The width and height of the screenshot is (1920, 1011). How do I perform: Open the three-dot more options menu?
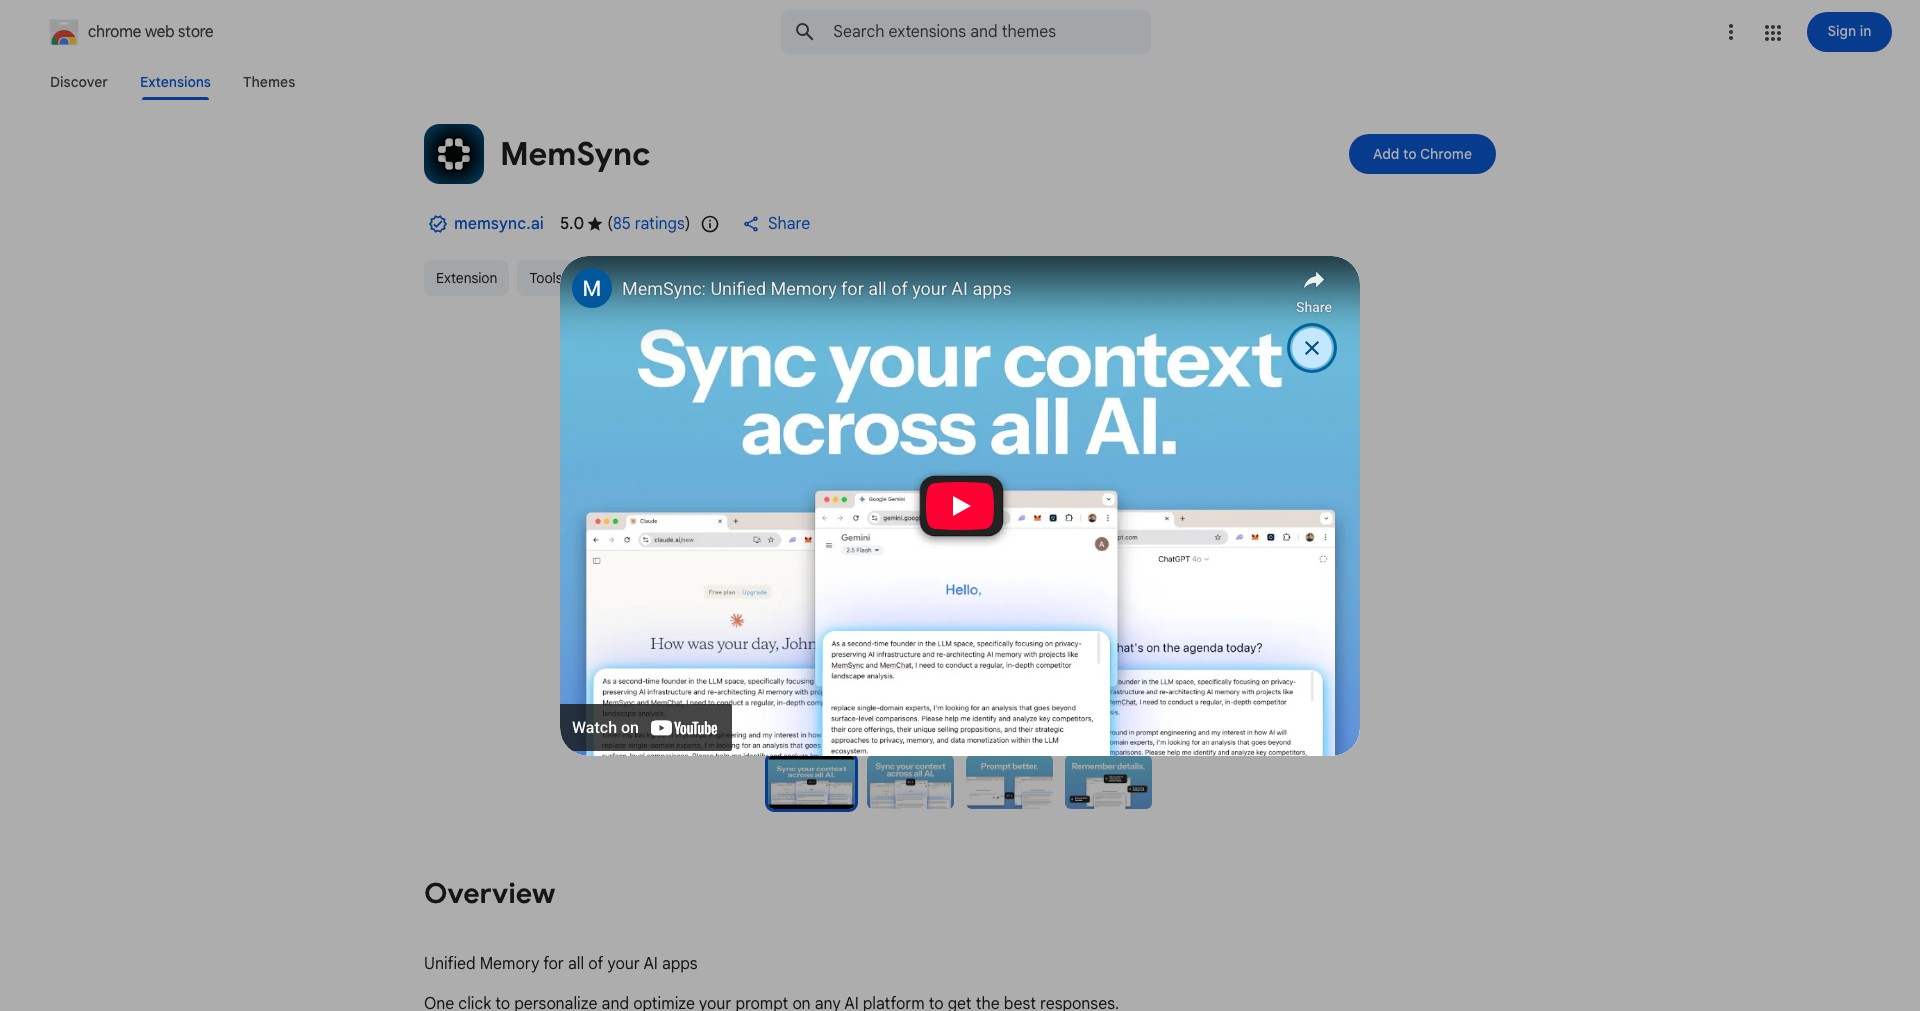pyautogui.click(x=1730, y=32)
